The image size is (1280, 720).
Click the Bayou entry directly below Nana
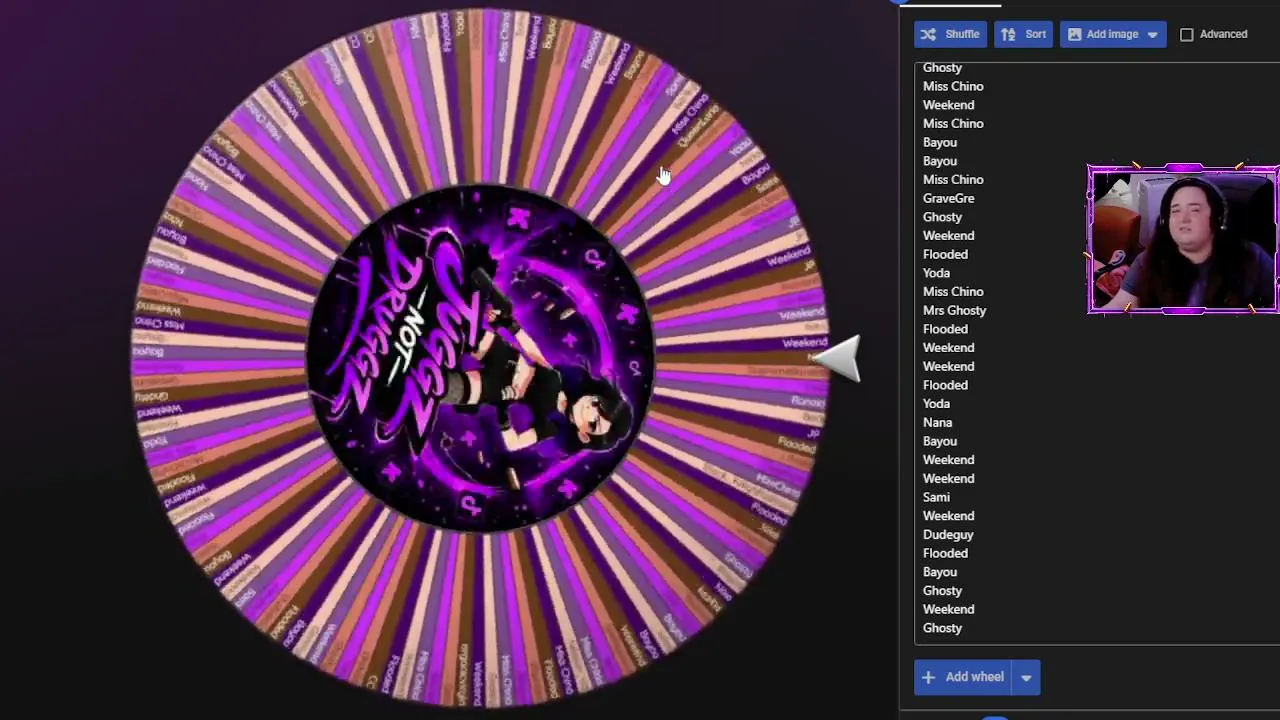pyautogui.click(x=940, y=441)
